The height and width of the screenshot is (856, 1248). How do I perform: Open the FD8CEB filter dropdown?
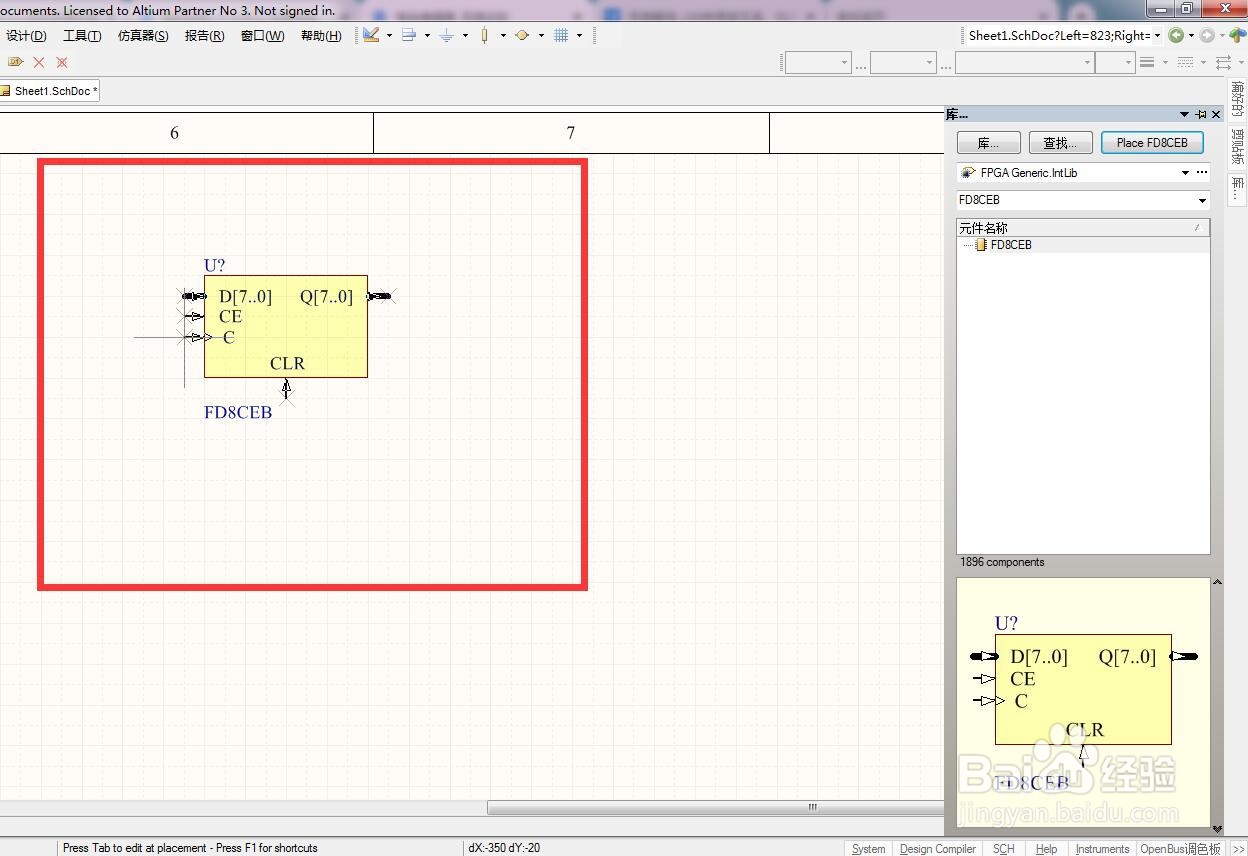[1202, 200]
